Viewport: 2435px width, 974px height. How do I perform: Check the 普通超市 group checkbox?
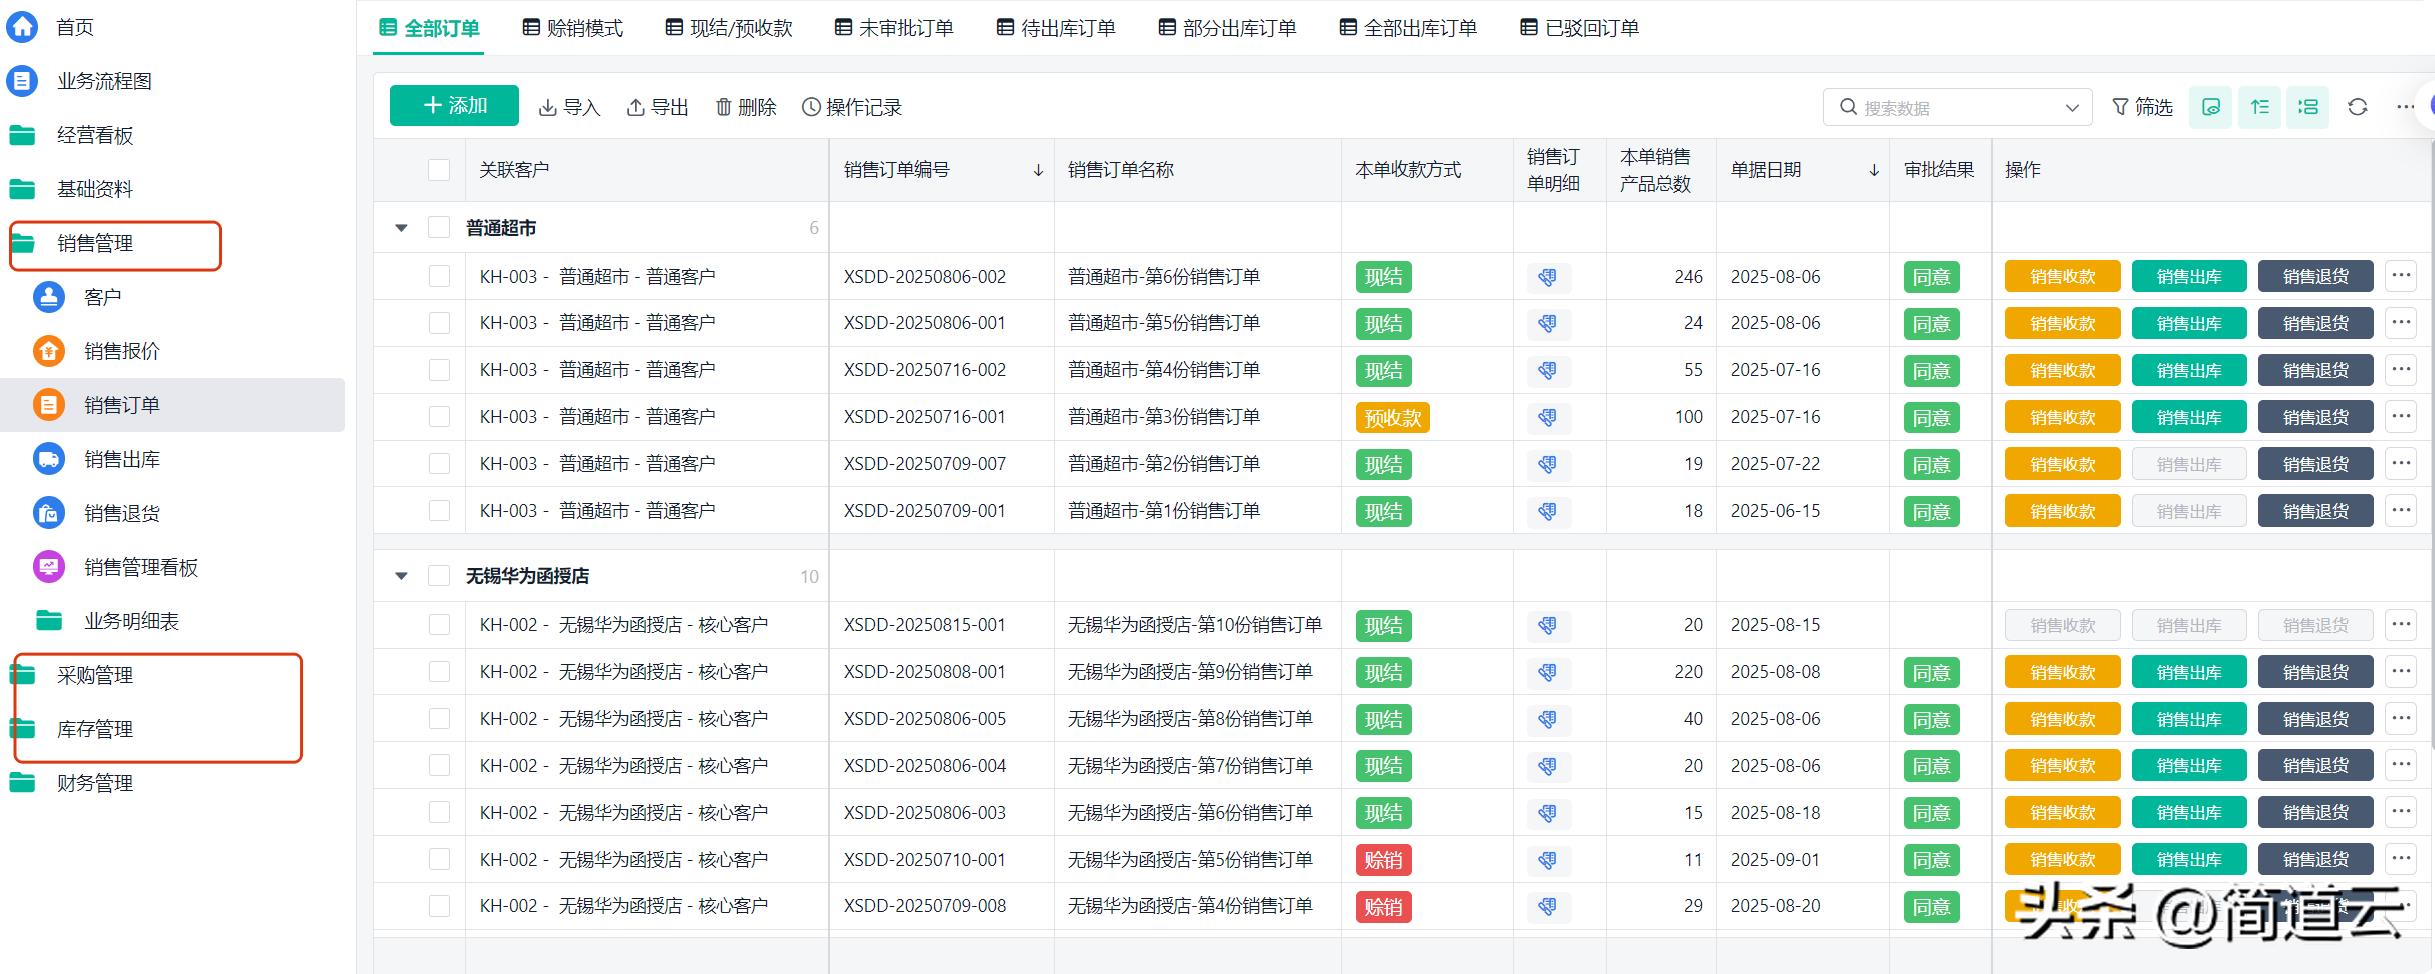click(x=439, y=227)
